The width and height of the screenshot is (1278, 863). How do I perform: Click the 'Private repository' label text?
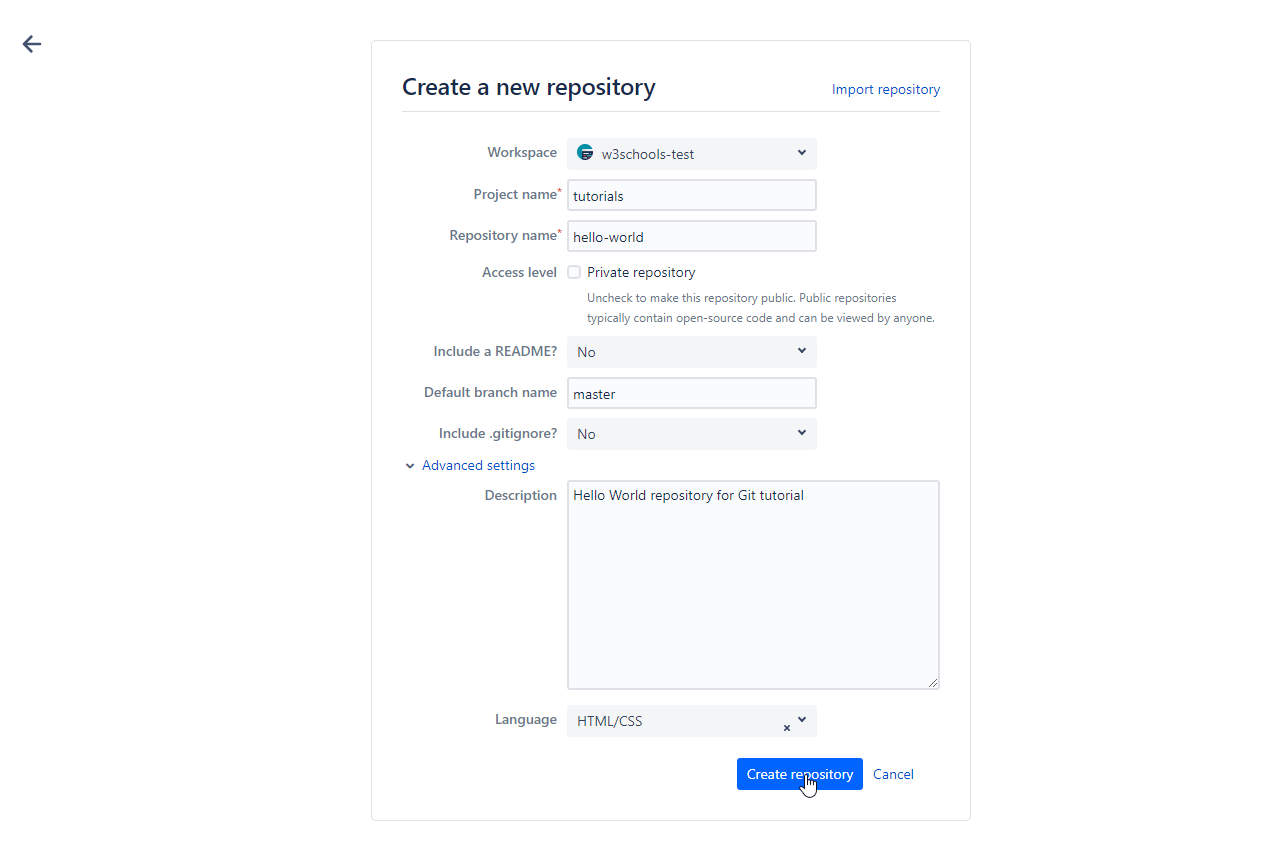(x=641, y=272)
